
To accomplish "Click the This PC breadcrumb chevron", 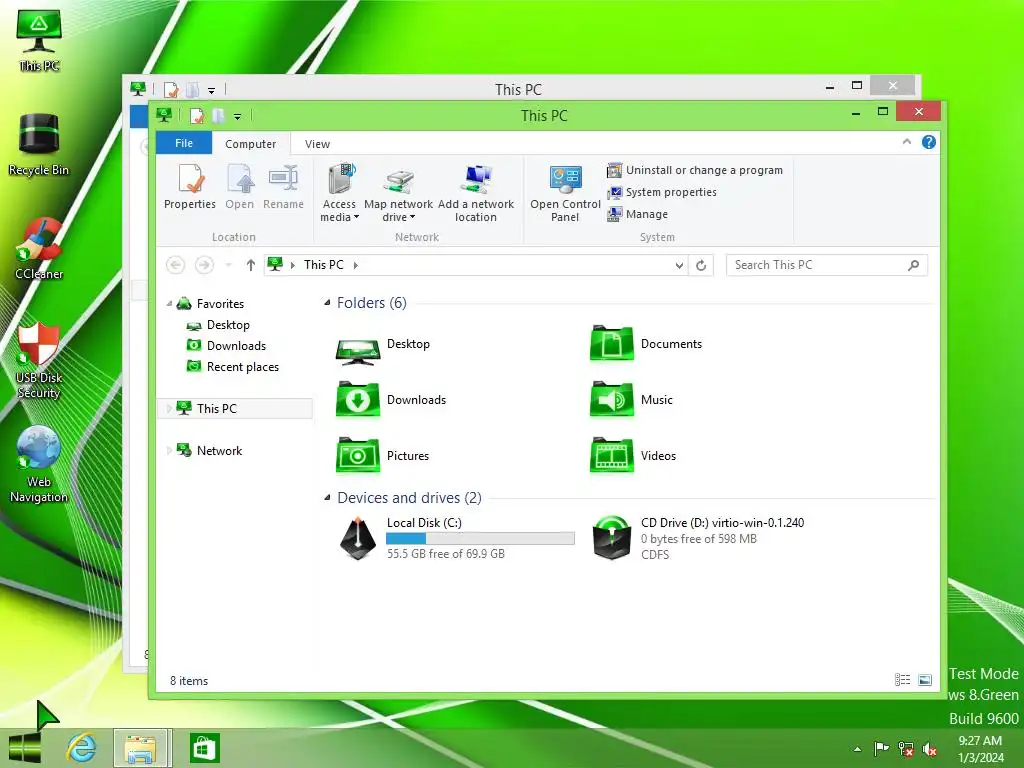I will click(x=356, y=265).
